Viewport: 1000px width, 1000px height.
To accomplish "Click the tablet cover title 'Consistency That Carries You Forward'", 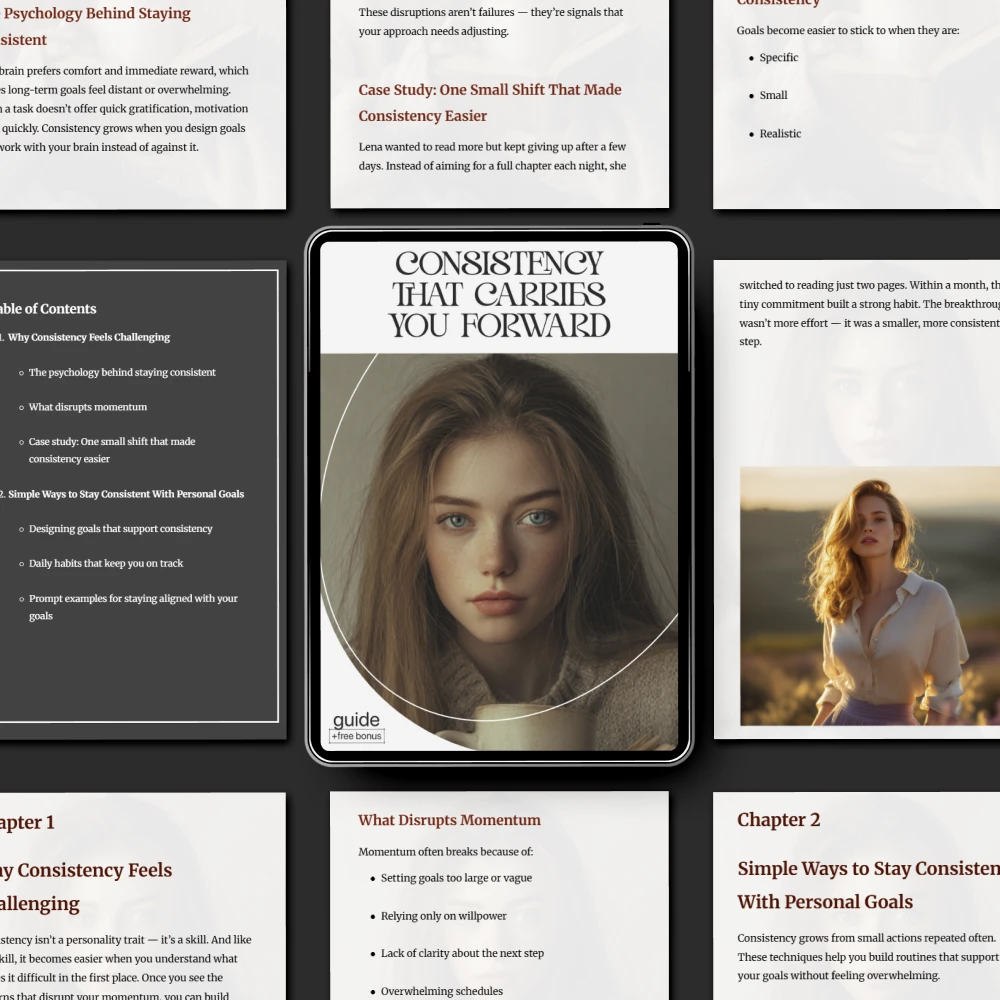I will [499, 294].
